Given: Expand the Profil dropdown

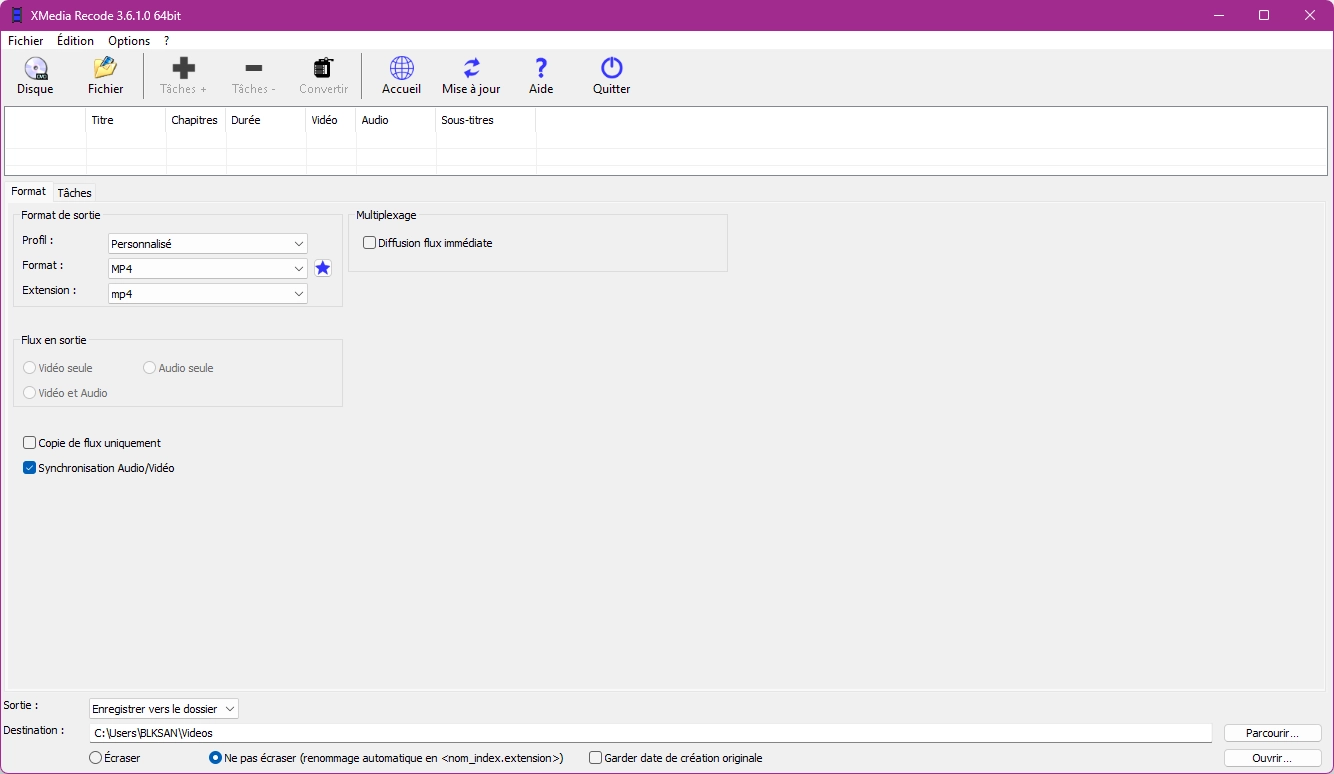Looking at the screenshot, I should pos(207,244).
